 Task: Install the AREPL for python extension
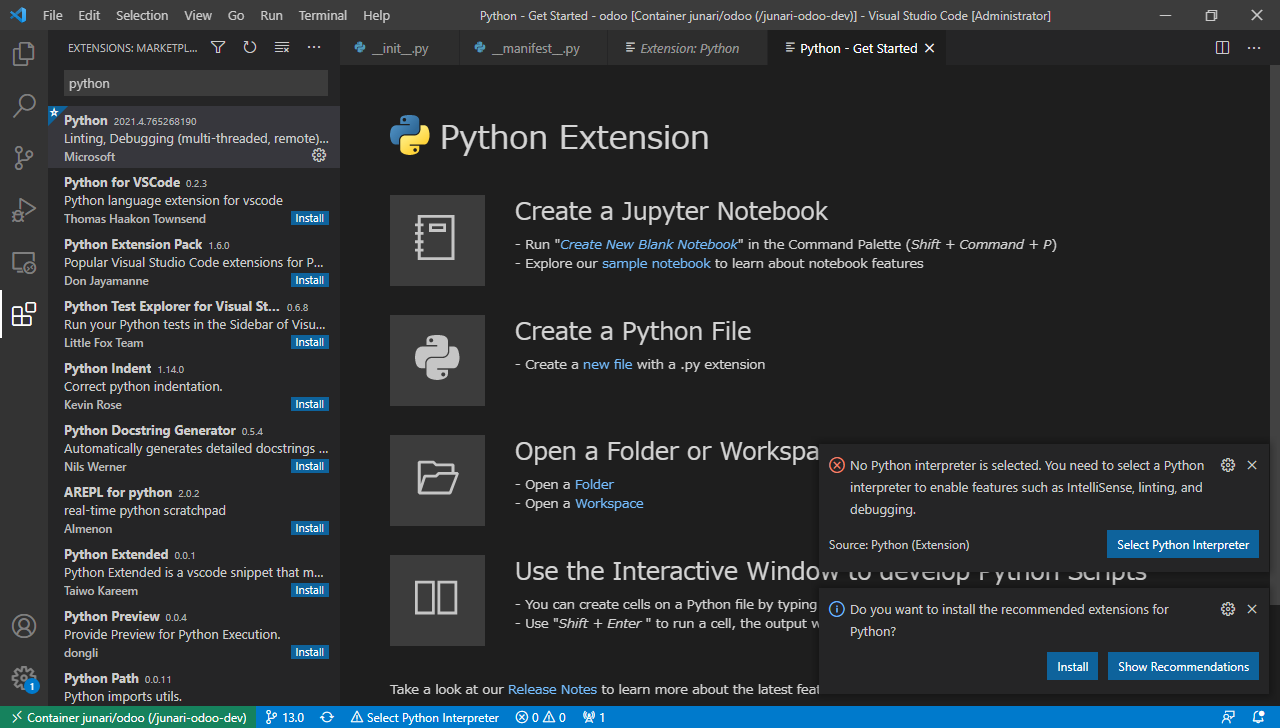click(x=310, y=528)
